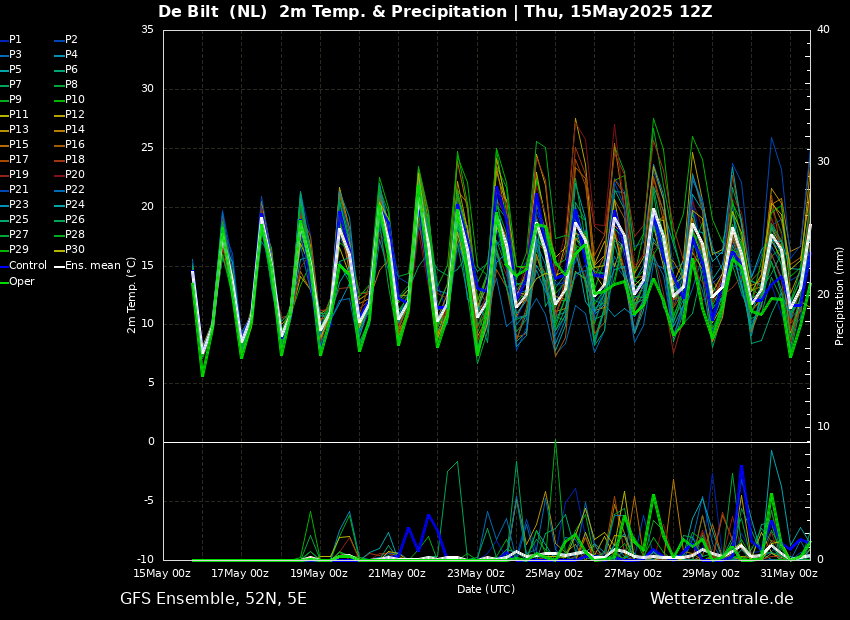Screen dimensions: 850x620
Task: Select the P20 legend entry
Action: point(74,175)
